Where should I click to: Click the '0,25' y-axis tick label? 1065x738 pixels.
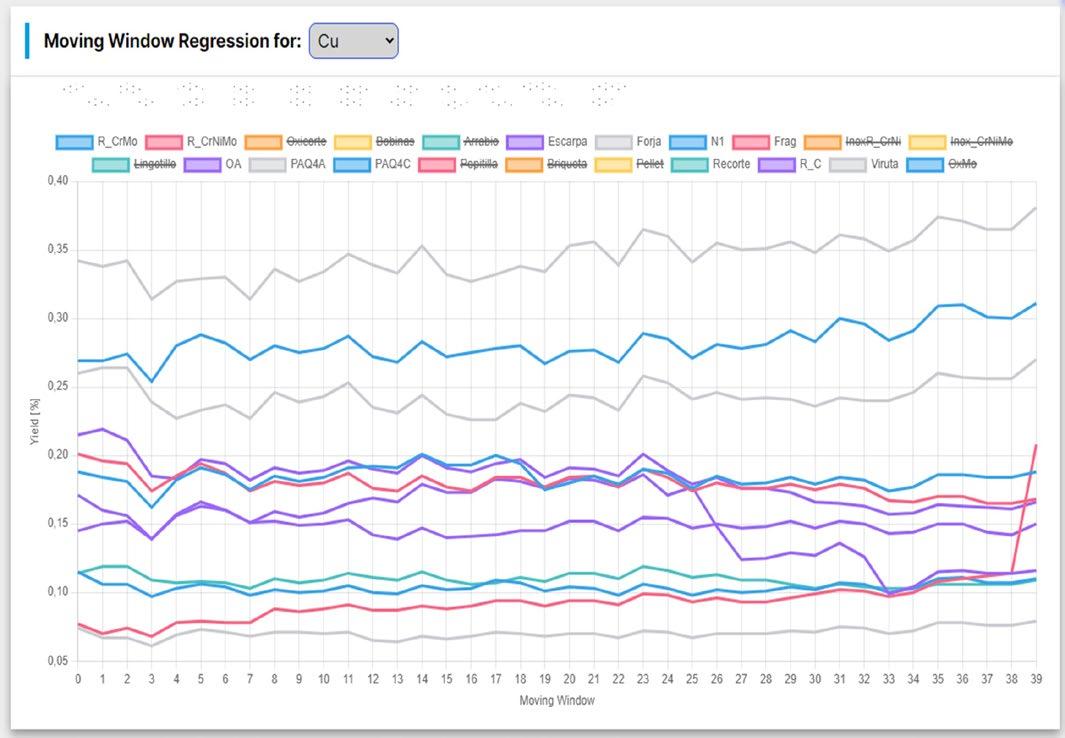pyautogui.click(x=58, y=386)
